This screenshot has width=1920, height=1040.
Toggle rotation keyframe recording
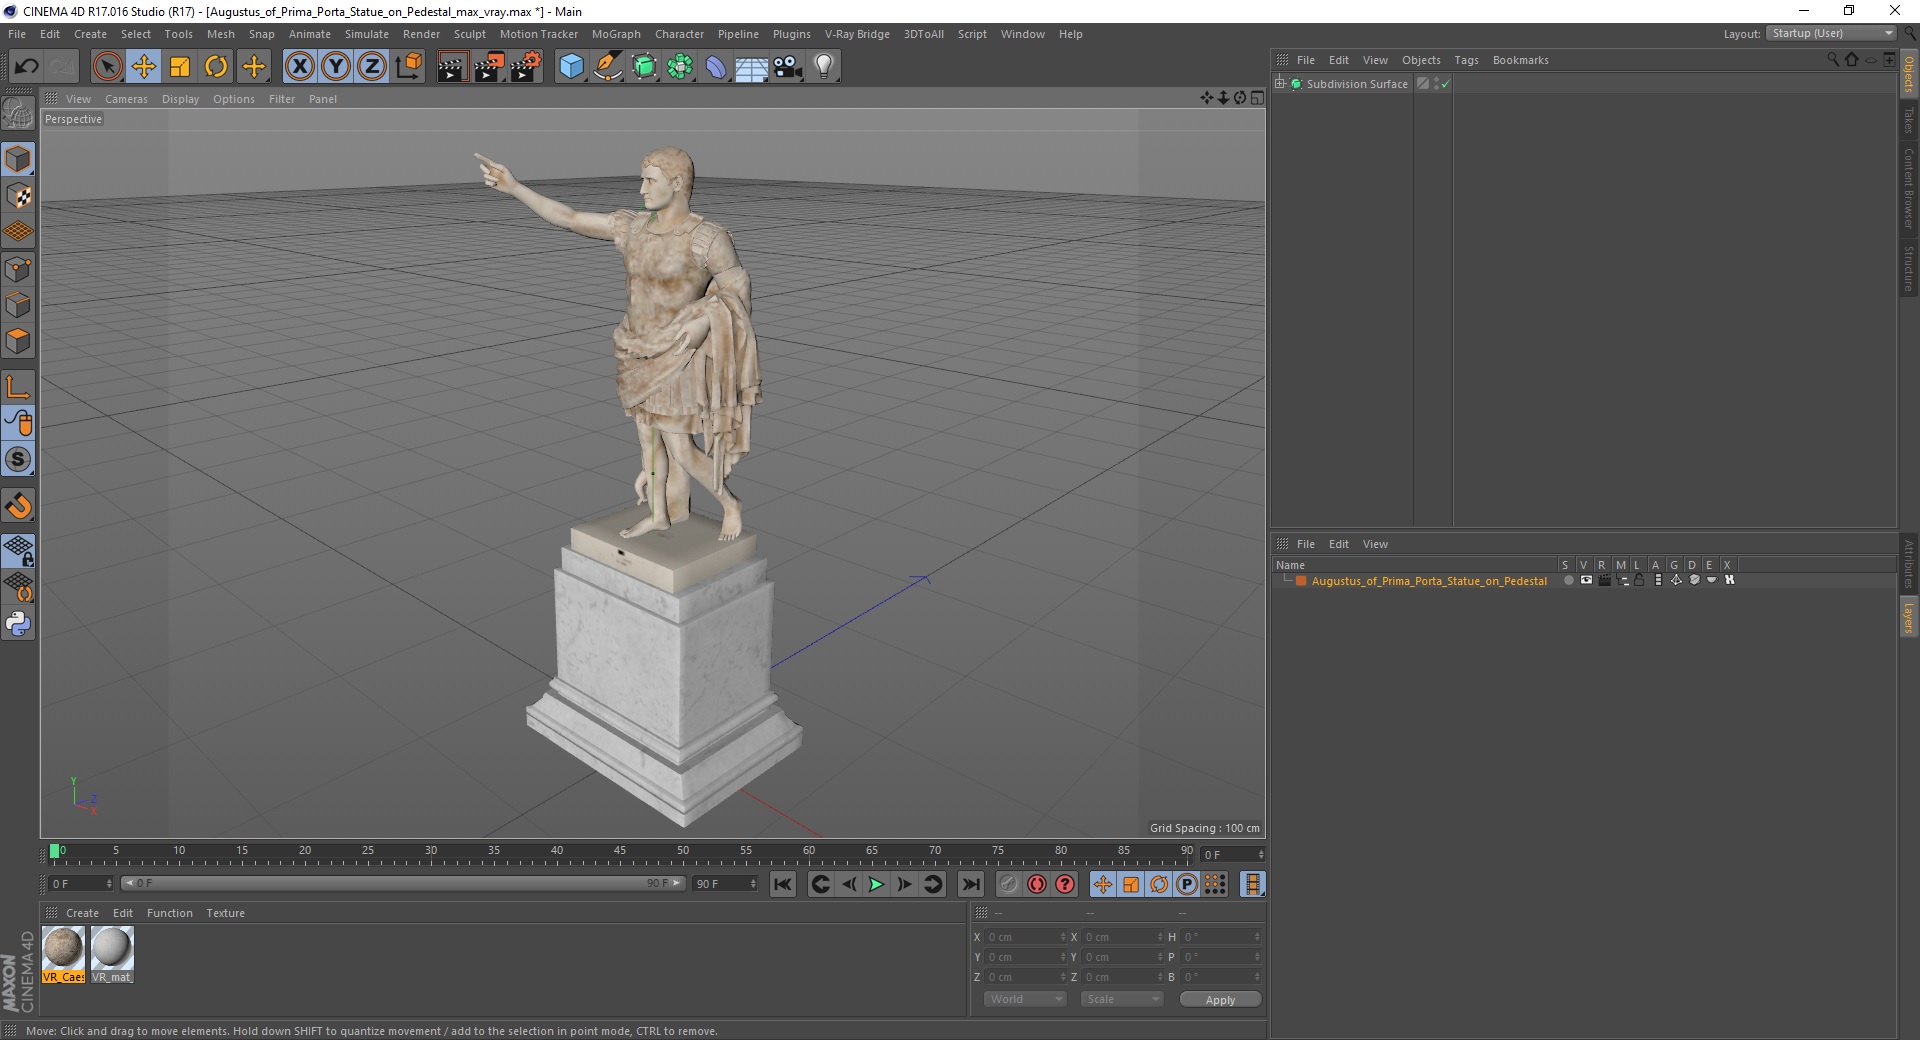(x=1159, y=884)
